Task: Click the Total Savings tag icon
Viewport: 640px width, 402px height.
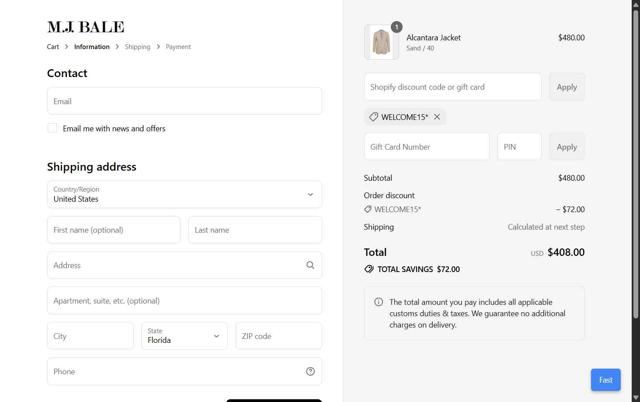Action: point(369,269)
